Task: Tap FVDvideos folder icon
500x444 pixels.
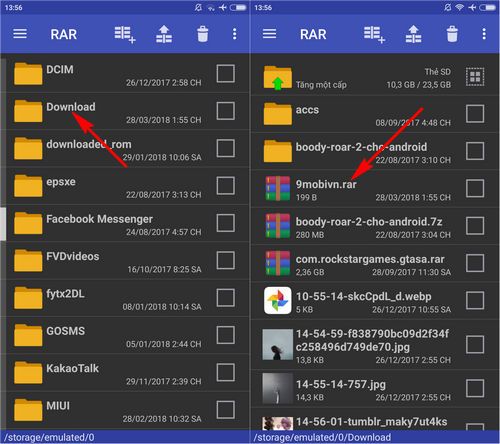Action: pos(28,260)
